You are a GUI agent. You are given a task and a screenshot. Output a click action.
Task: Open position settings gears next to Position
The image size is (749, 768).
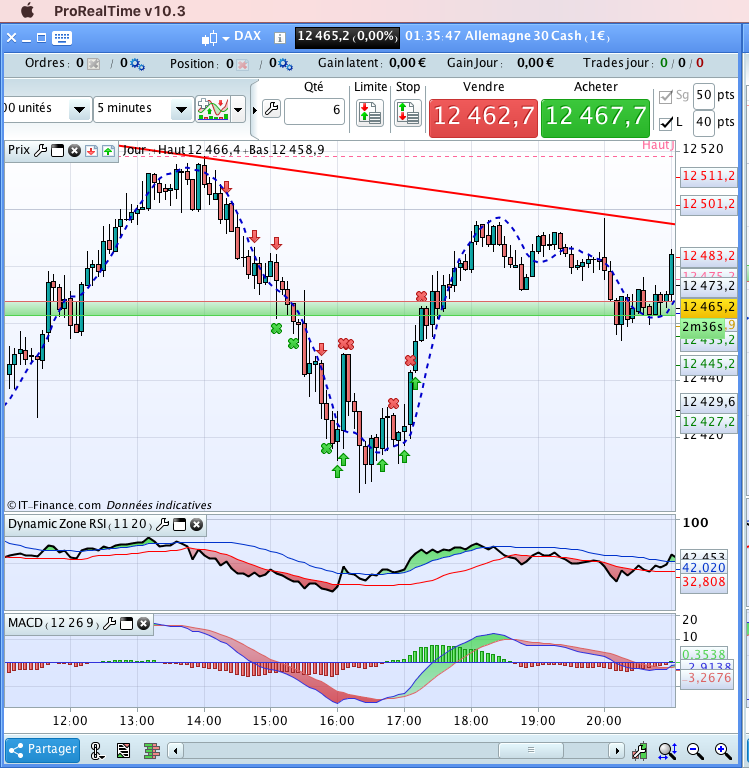click(286, 64)
